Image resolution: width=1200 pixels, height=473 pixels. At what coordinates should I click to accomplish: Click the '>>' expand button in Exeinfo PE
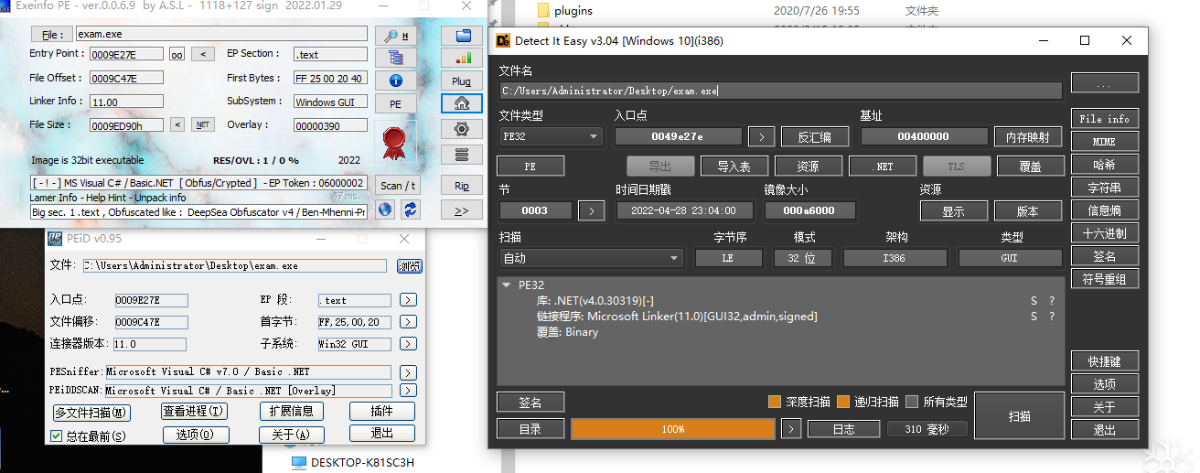tap(461, 210)
